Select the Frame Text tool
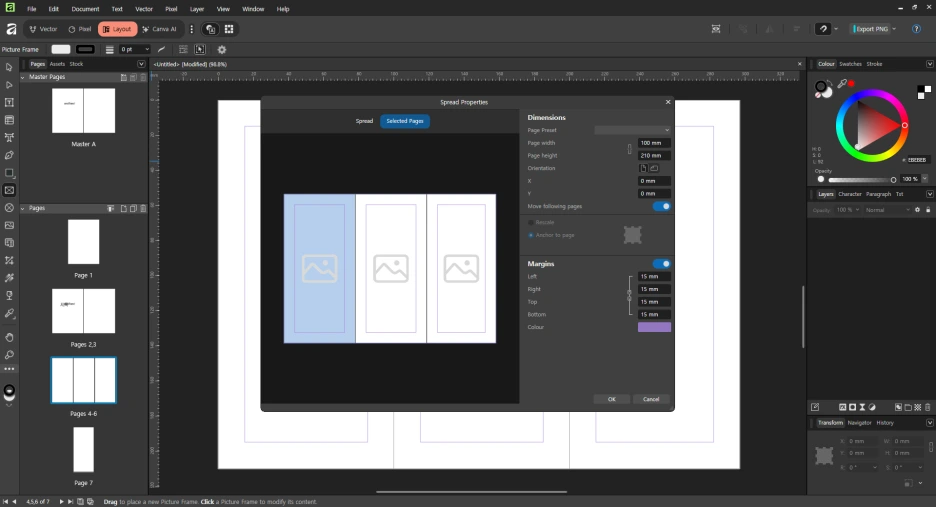This screenshot has width=936, height=507. (9, 103)
